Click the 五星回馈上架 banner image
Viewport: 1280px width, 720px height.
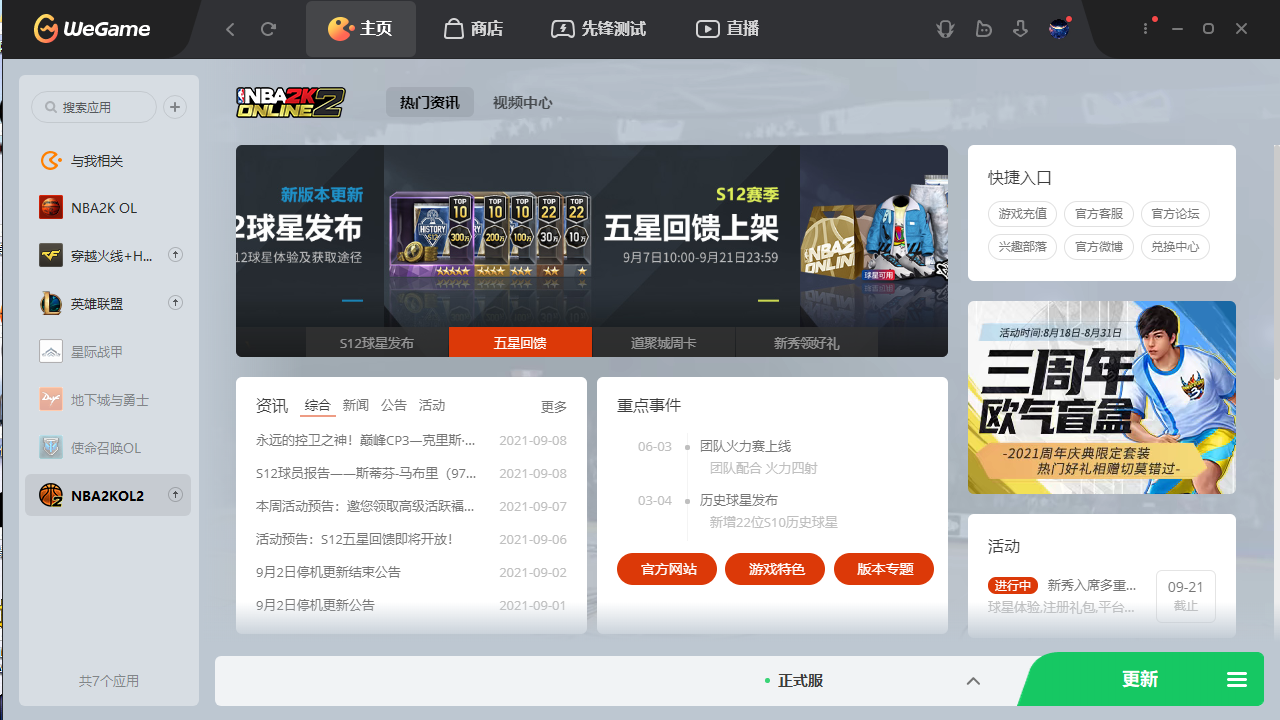pos(592,236)
